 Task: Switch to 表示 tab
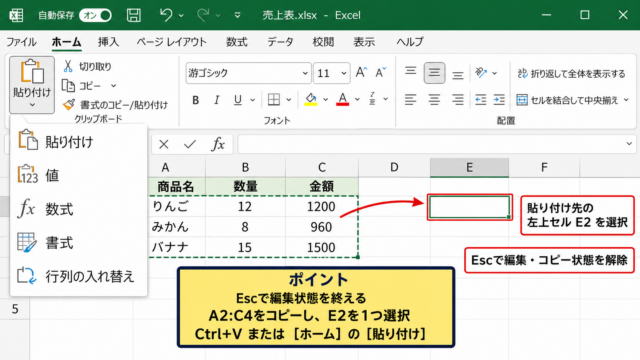[x=364, y=42]
